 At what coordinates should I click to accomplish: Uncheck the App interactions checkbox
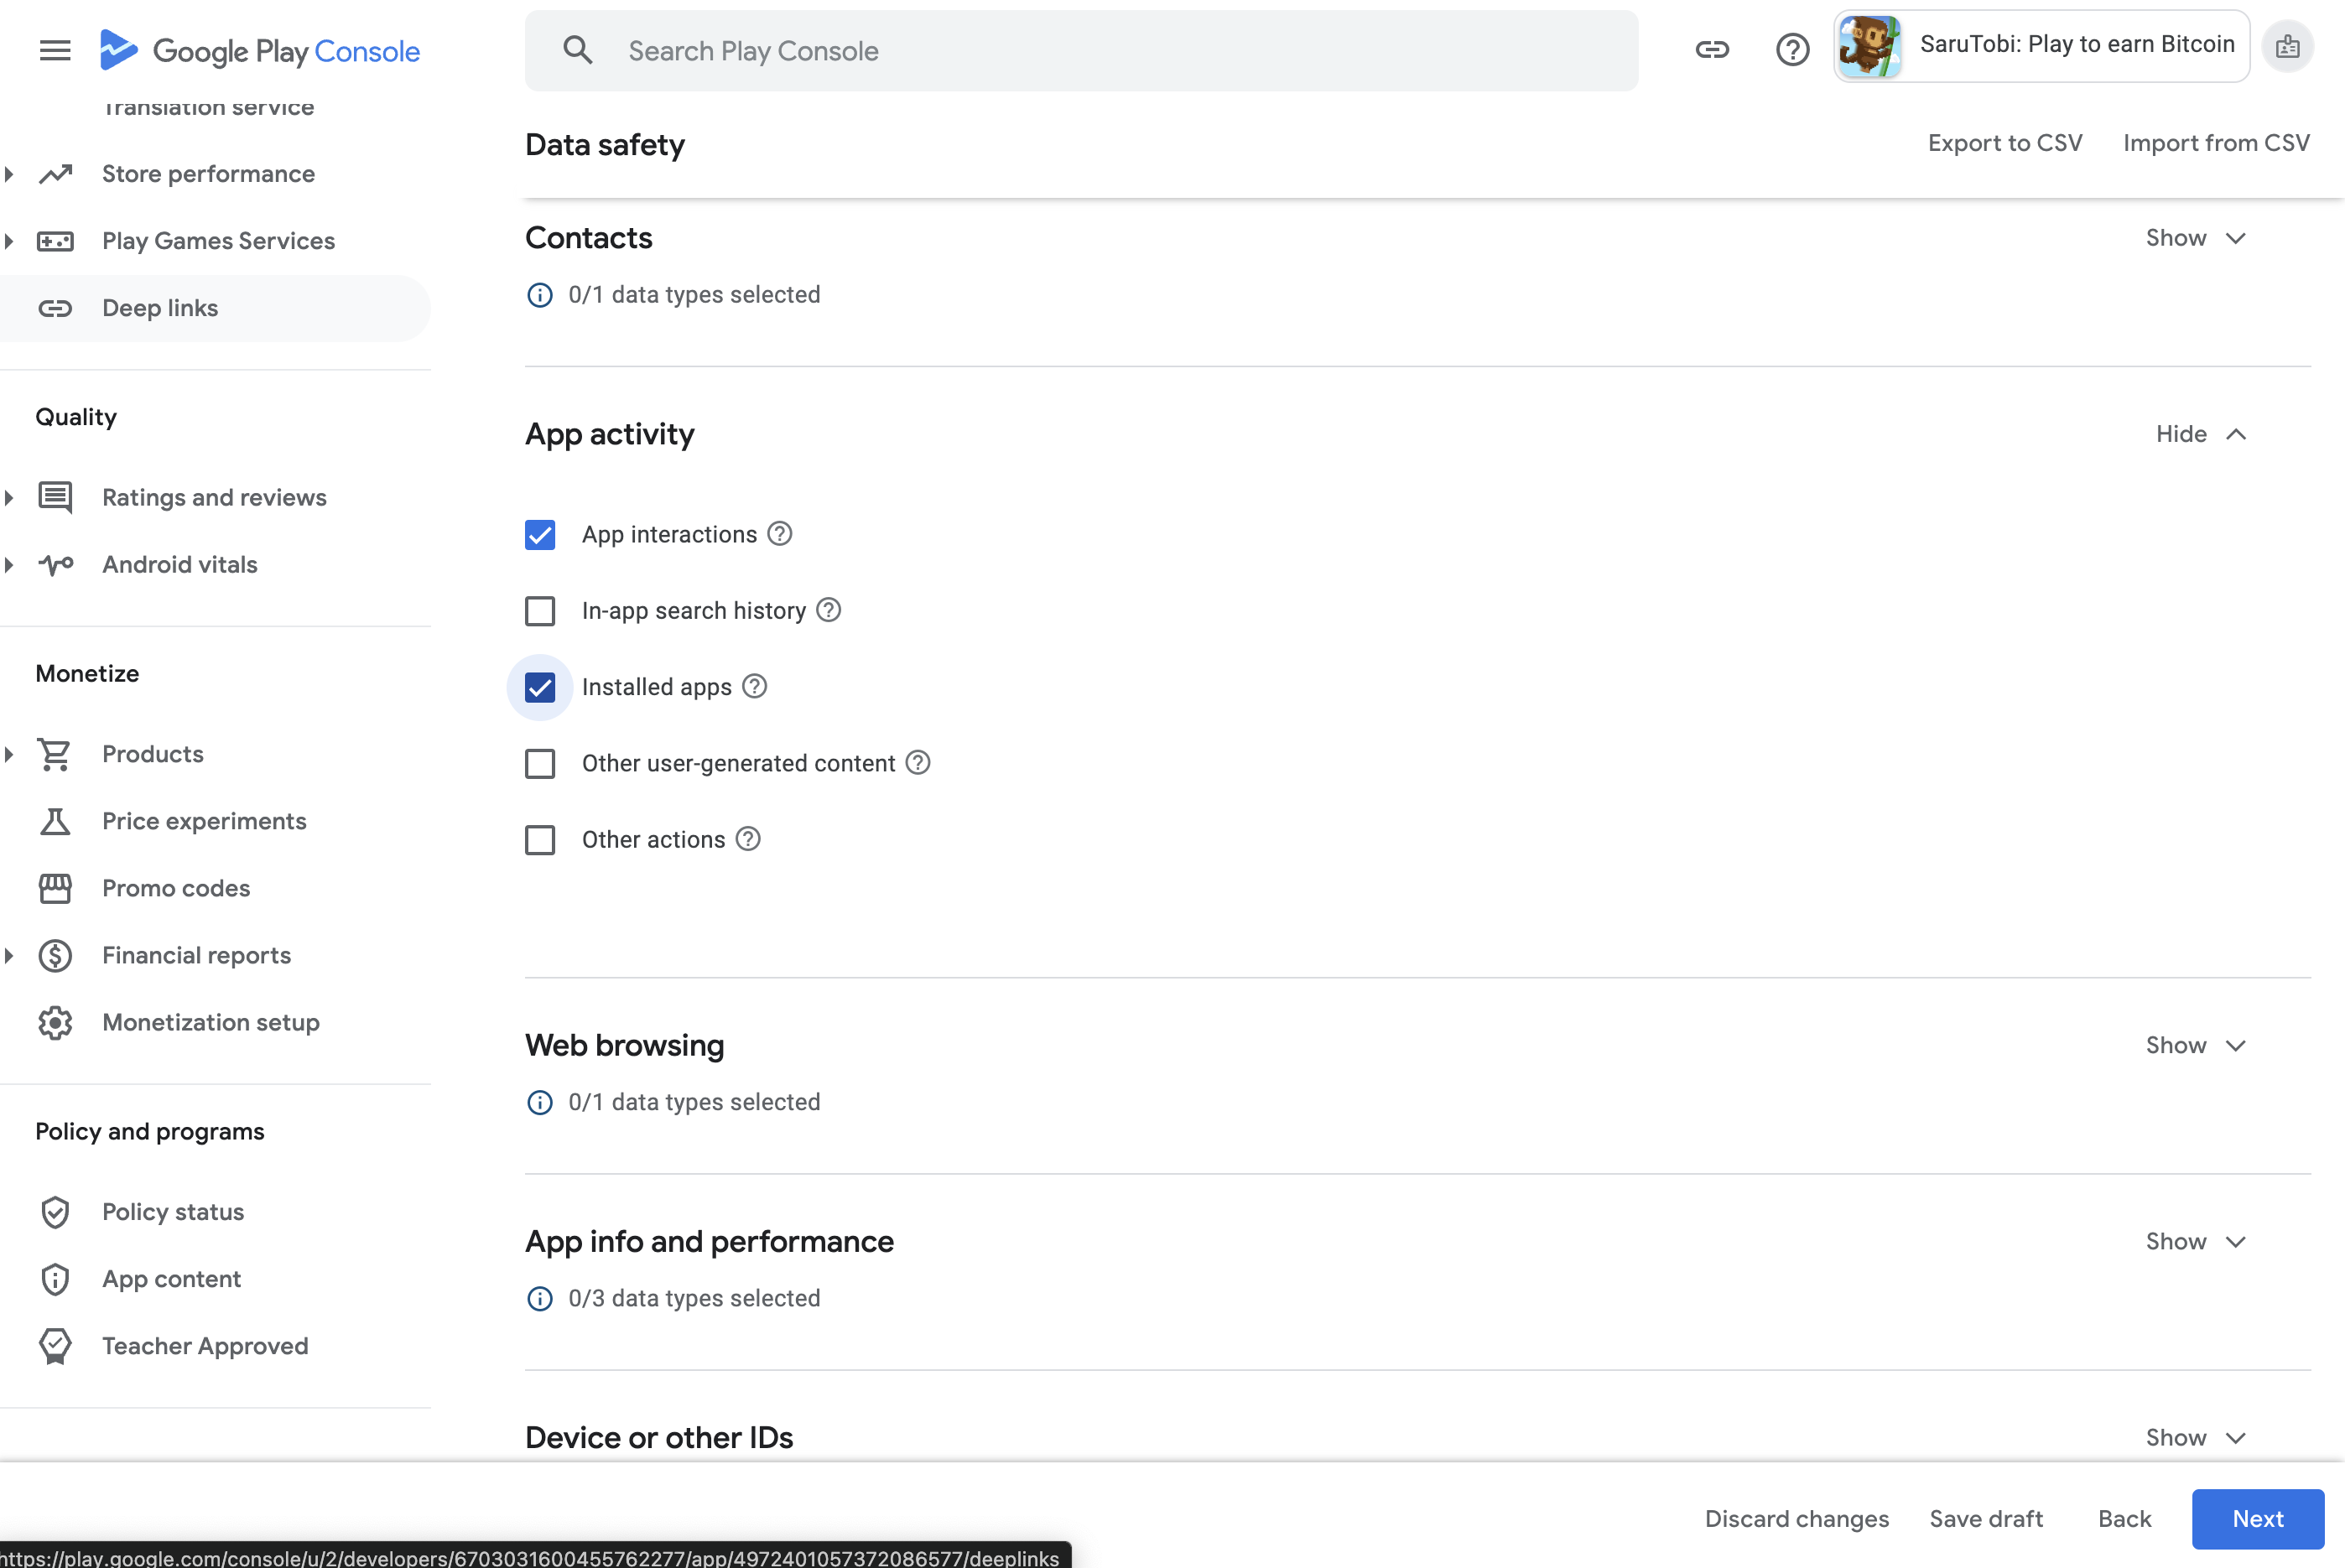[x=540, y=534]
